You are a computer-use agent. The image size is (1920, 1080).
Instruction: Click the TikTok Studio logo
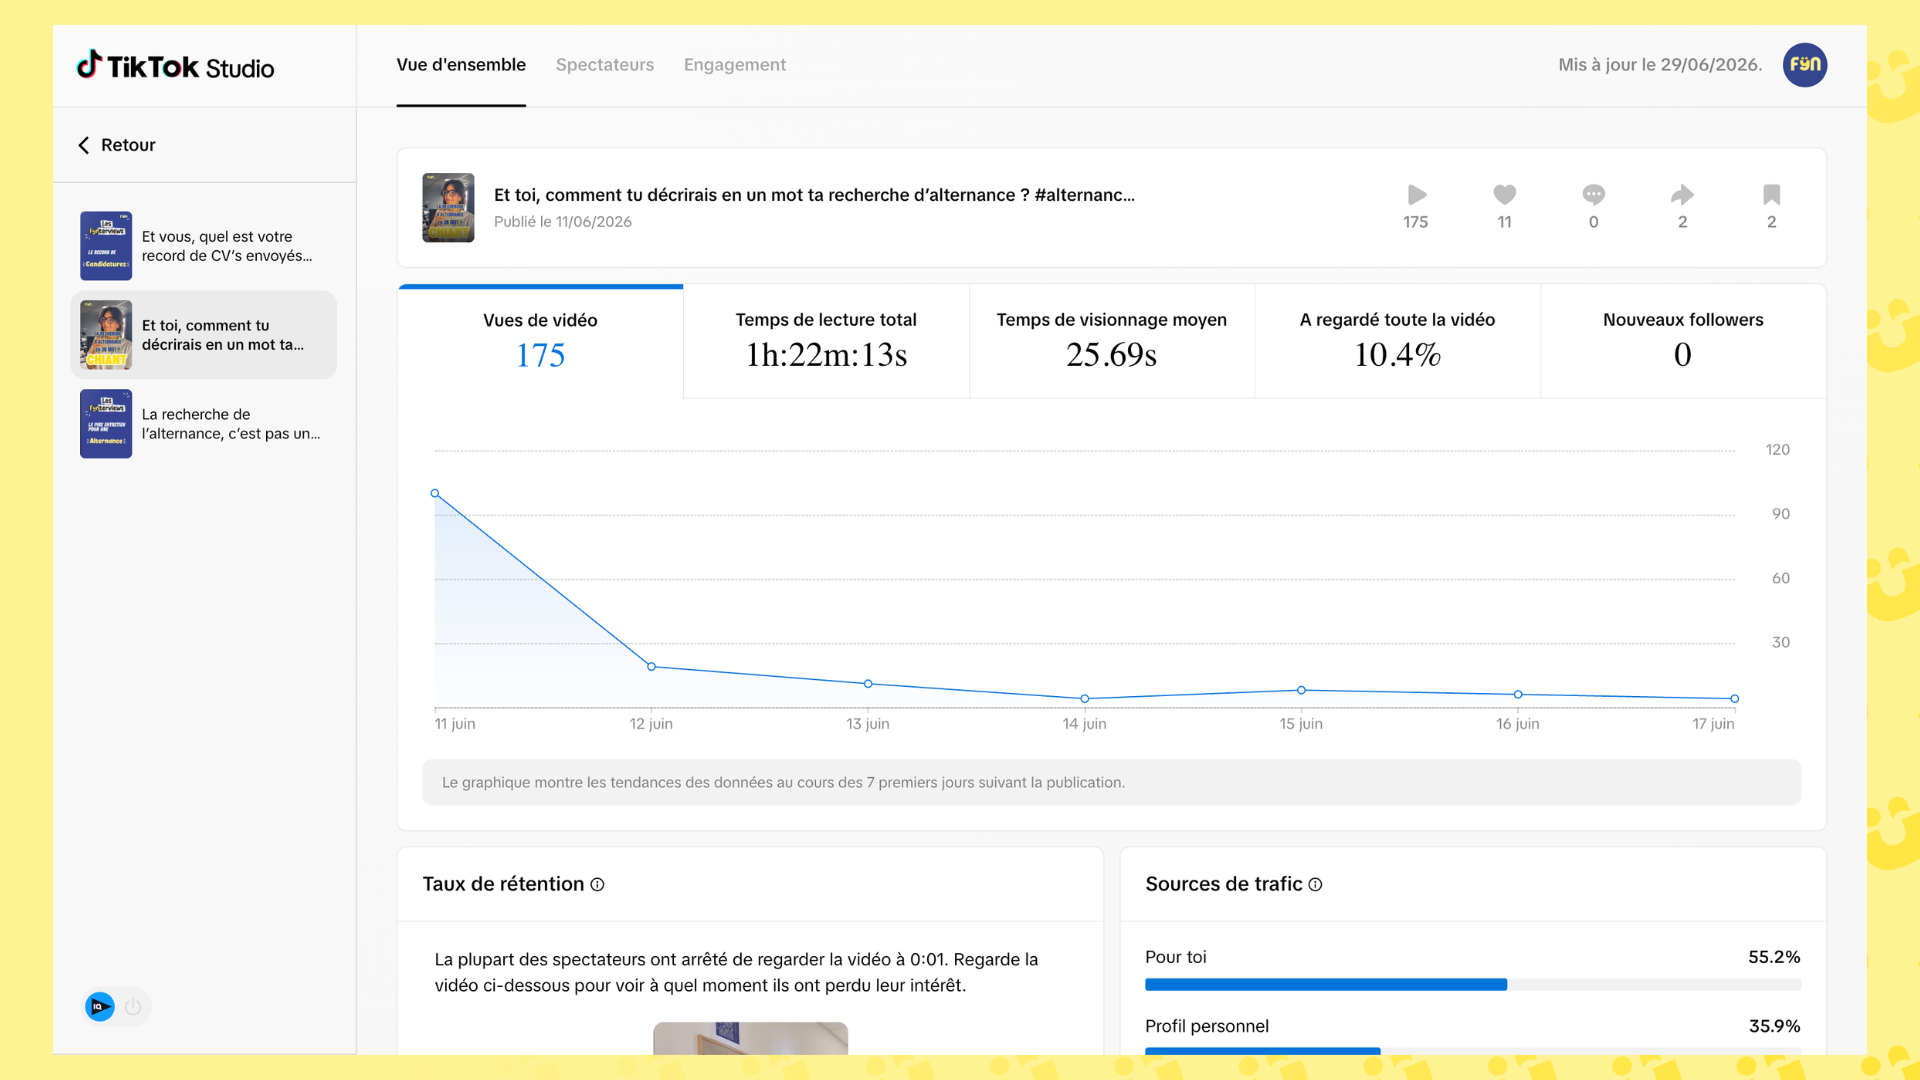175,66
